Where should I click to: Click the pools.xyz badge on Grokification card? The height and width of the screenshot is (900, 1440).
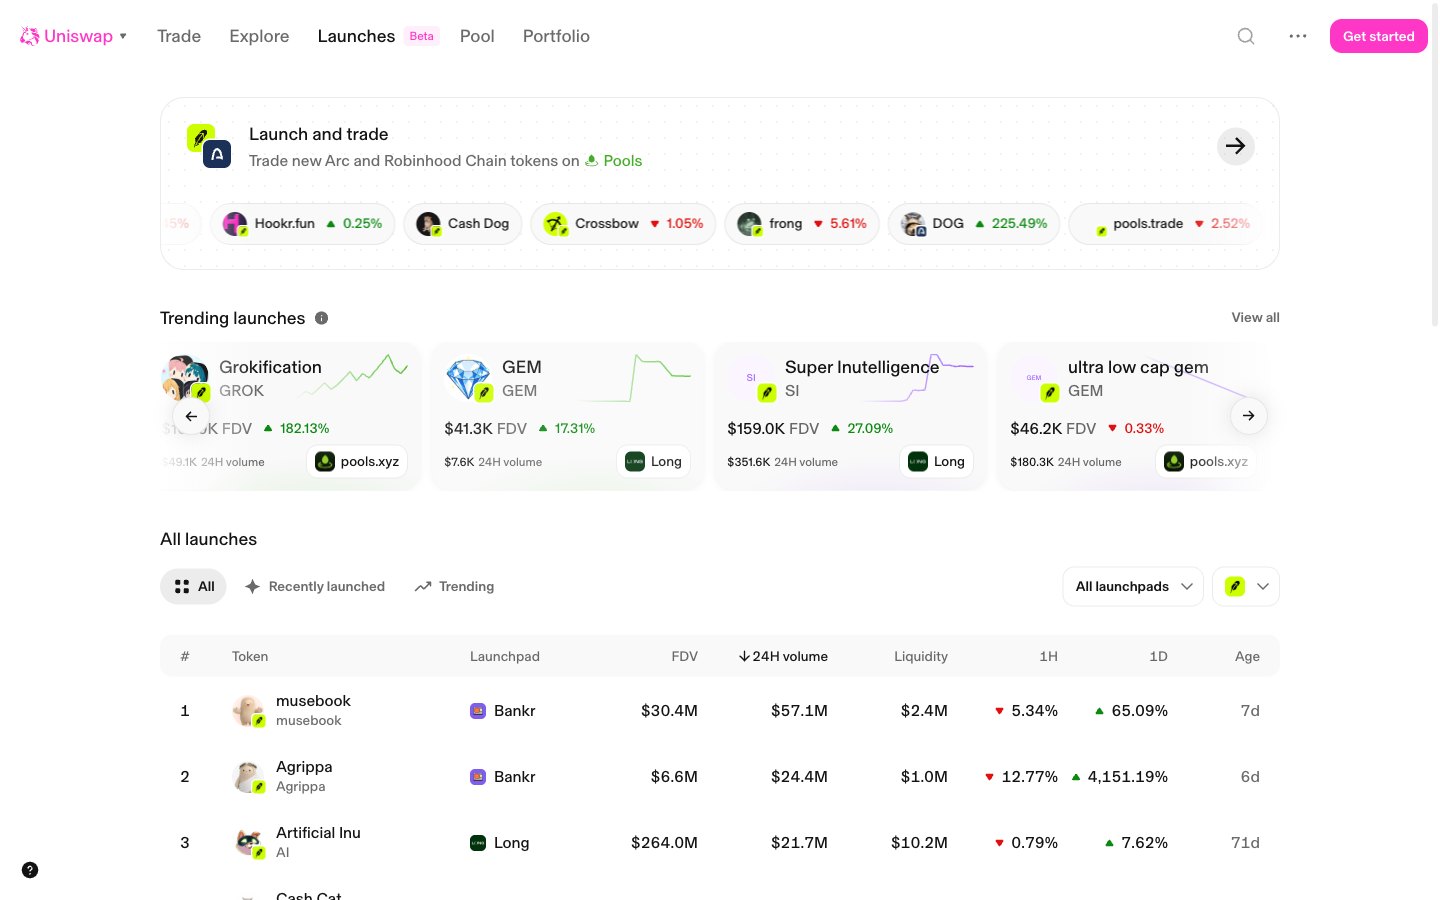[357, 461]
